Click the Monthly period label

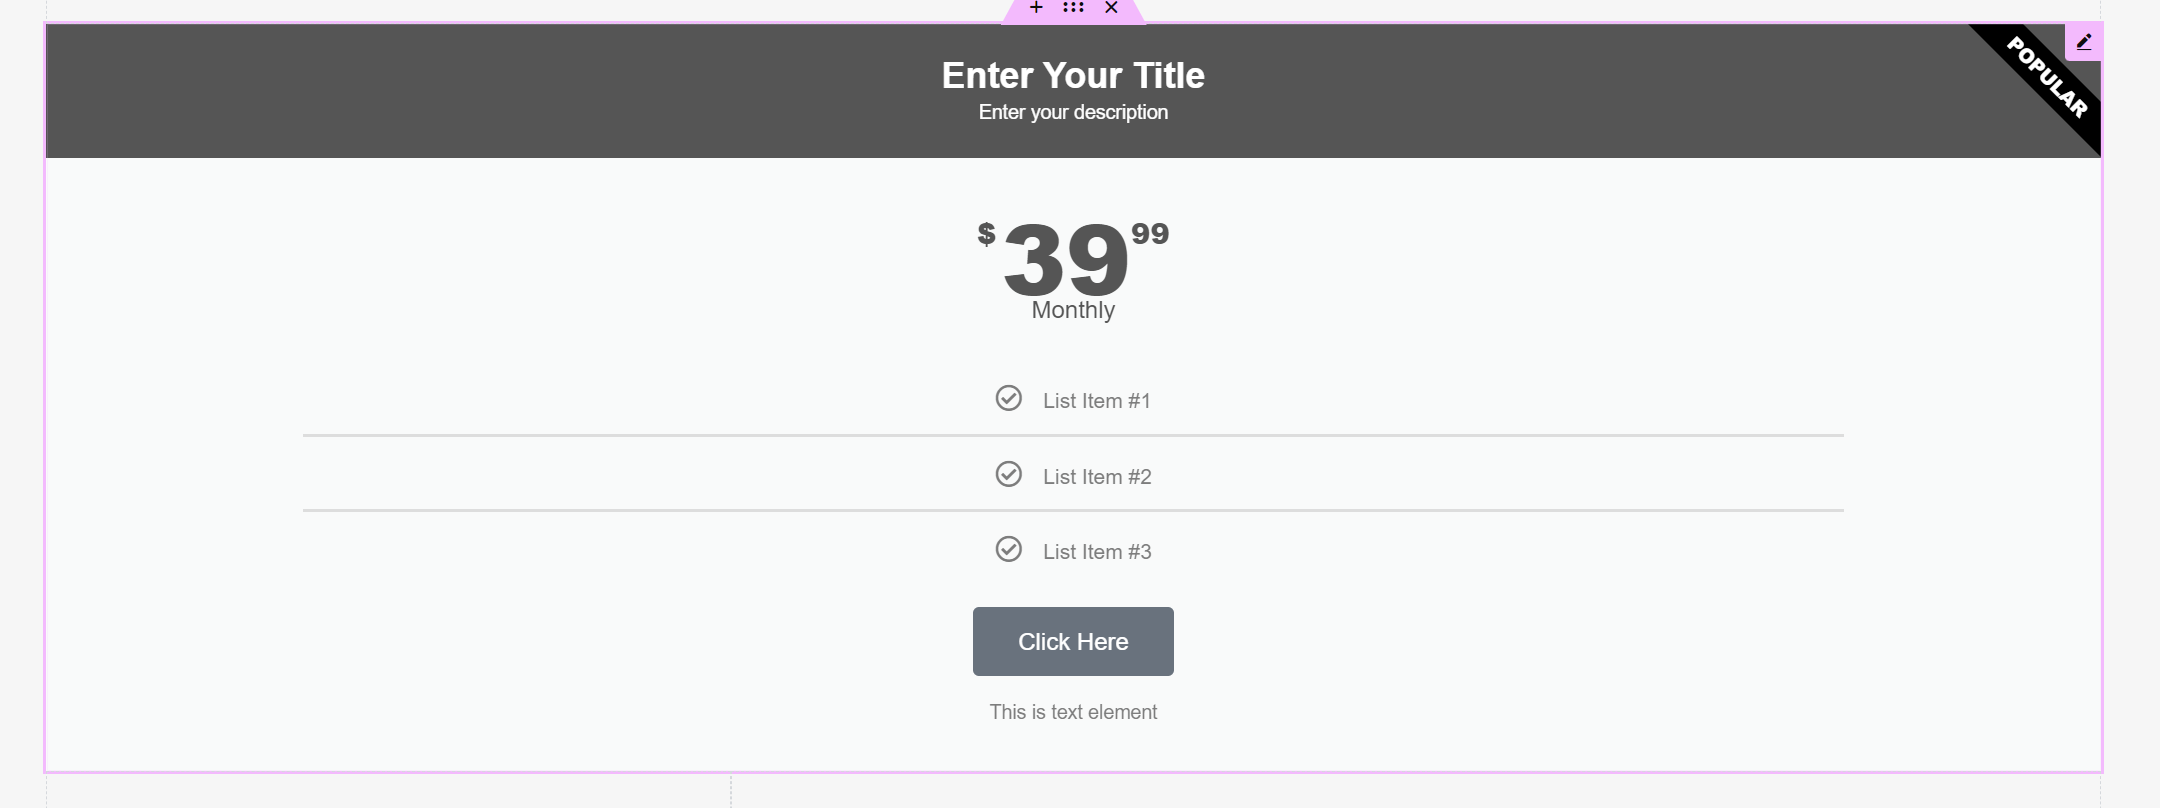click(1072, 310)
